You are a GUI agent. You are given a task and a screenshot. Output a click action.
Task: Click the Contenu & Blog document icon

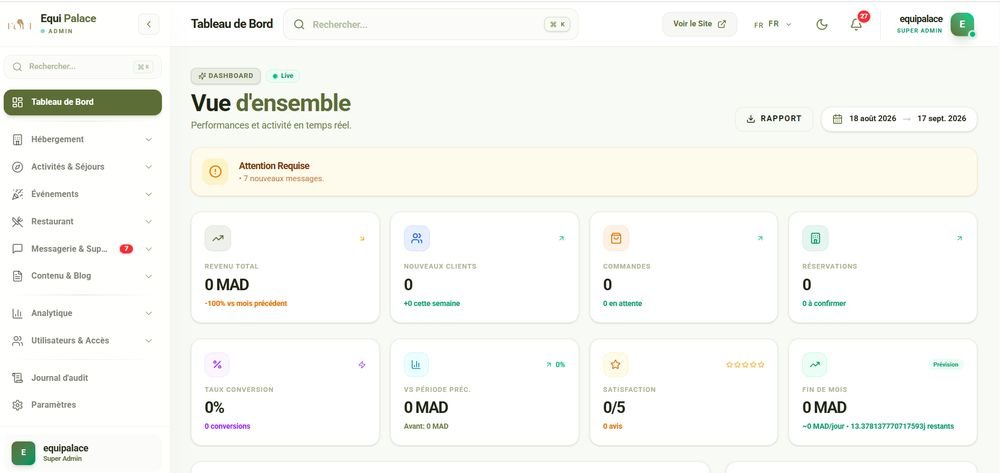click(18, 276)
